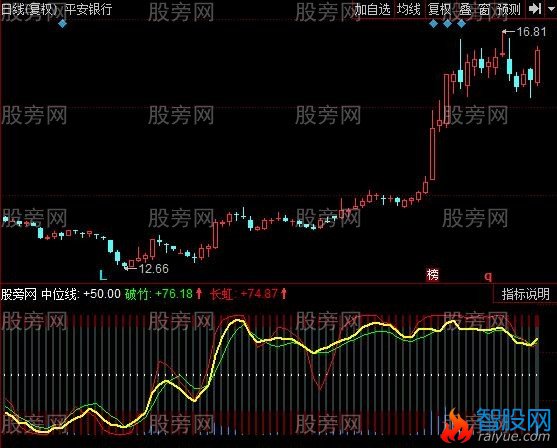Viewport: 557px width, 448px height.
Task: Click the up arrow after 长虹 value
Action: click(284, 294)
